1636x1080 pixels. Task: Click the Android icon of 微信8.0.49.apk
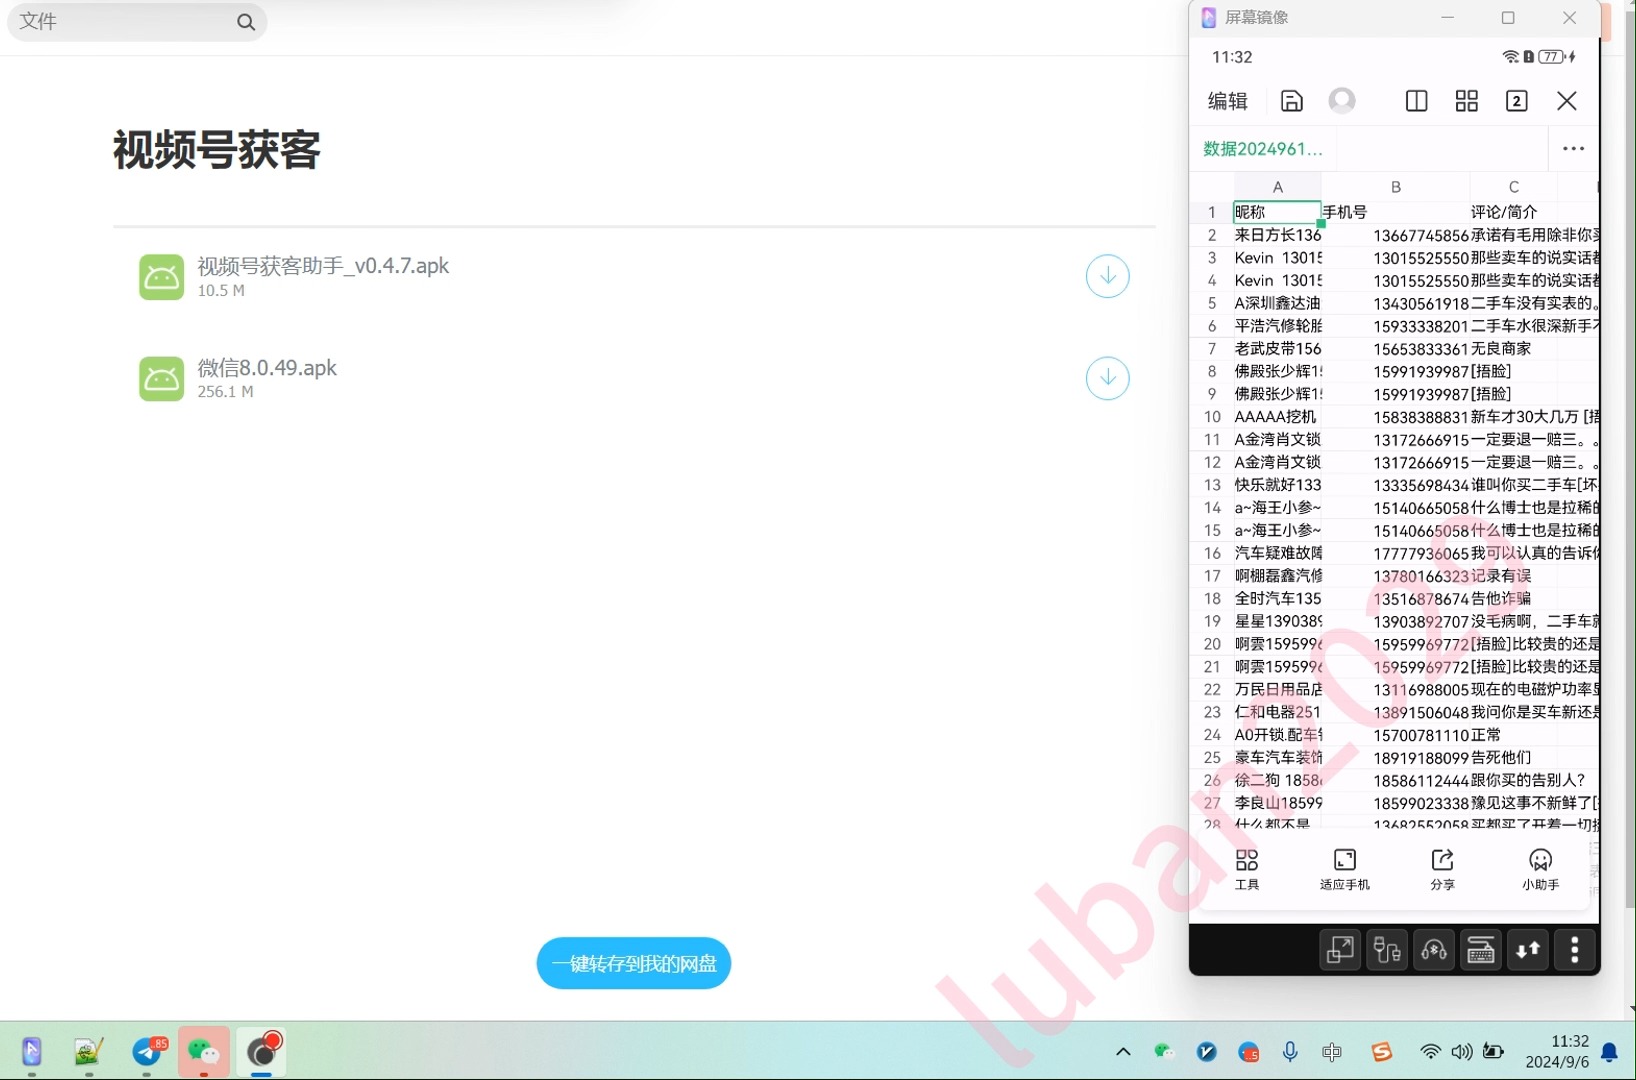[161, 379]
